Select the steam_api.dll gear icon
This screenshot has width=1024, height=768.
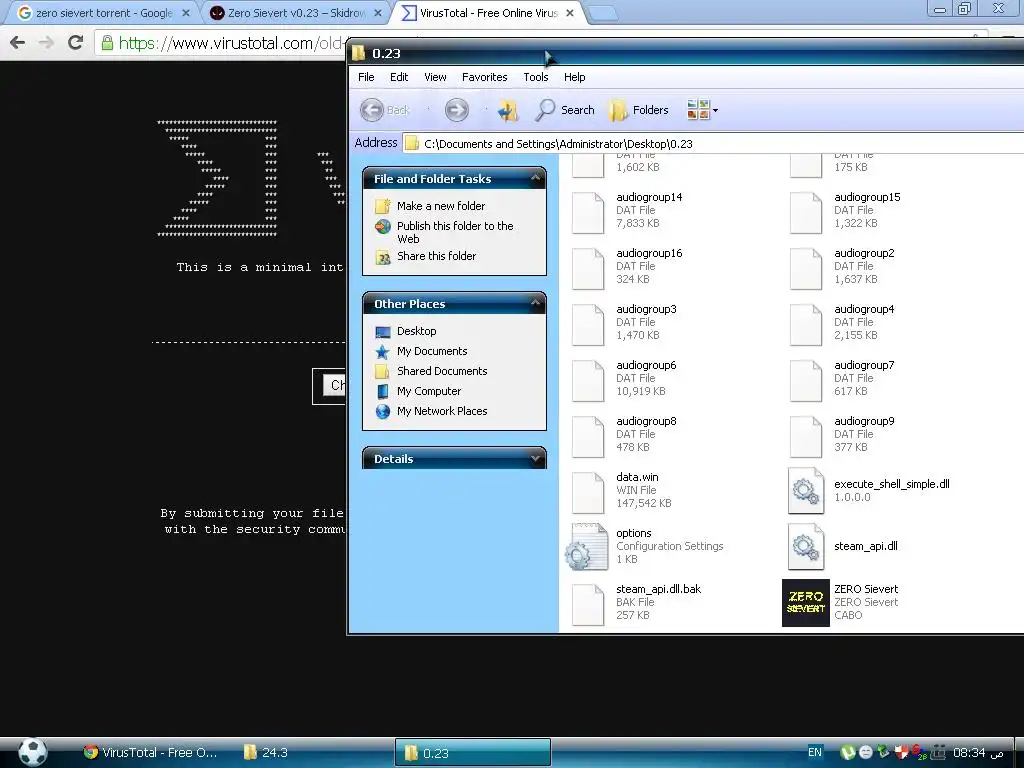pos(806,547)
